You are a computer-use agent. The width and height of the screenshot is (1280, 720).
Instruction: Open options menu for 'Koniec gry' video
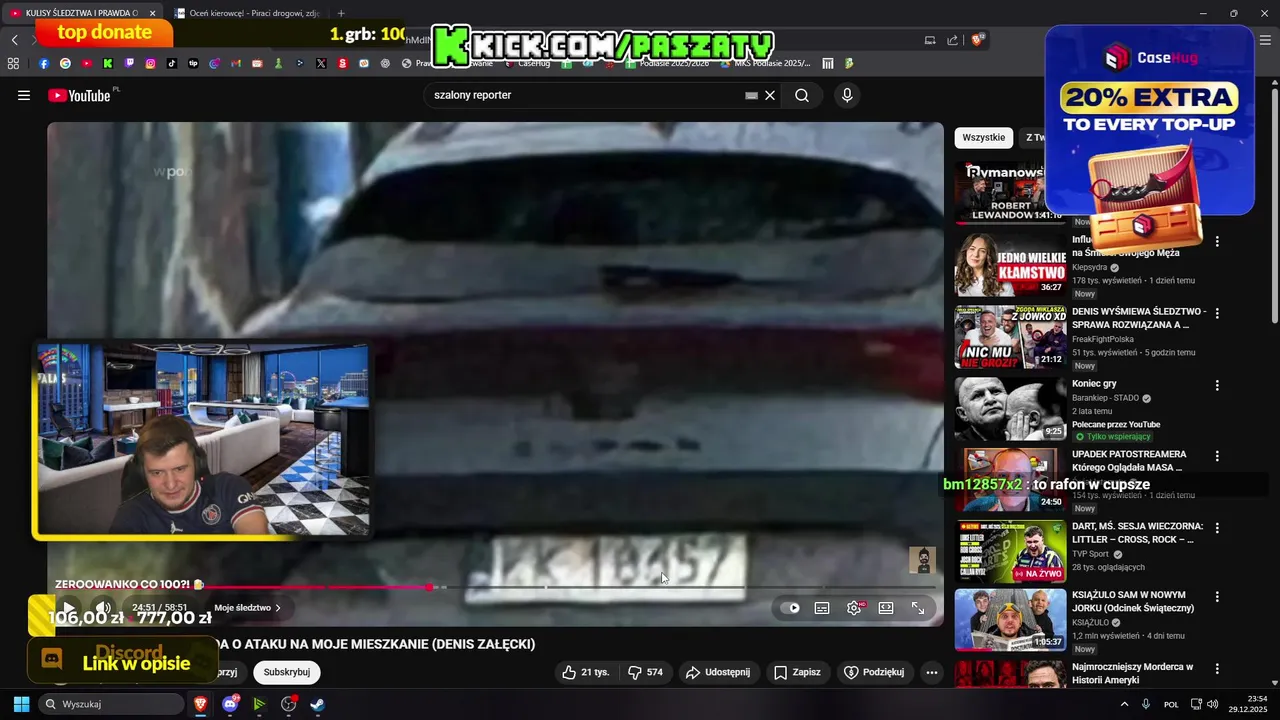tap(1217, 385)
